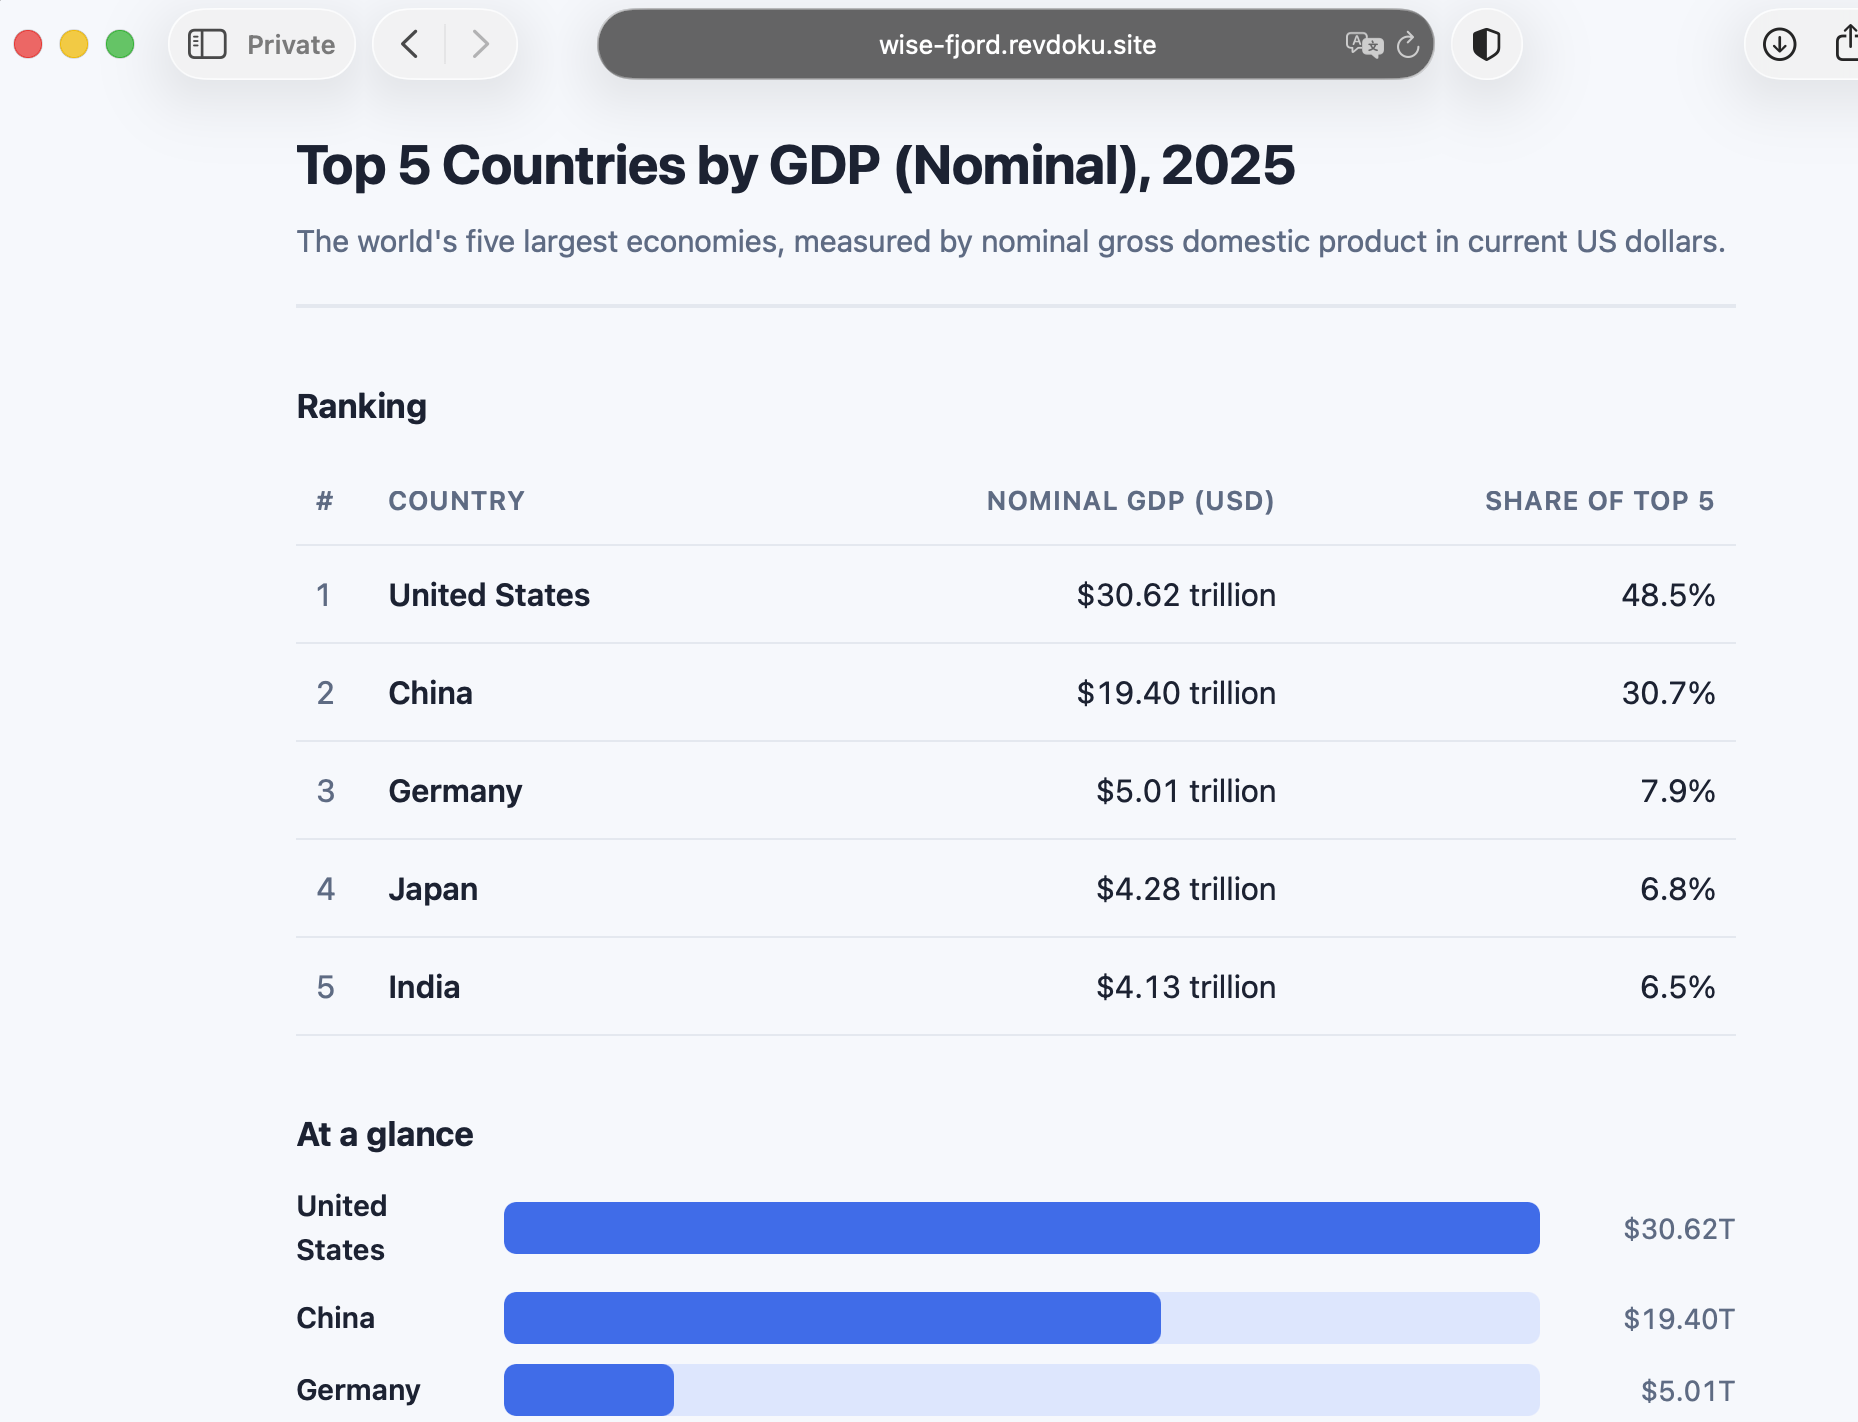This screenshot has height=1422, width=1858.
Task: Focus the wise-fjord.revdoku.site address field
Action: pyautogui.click(x=1016, y=44)
